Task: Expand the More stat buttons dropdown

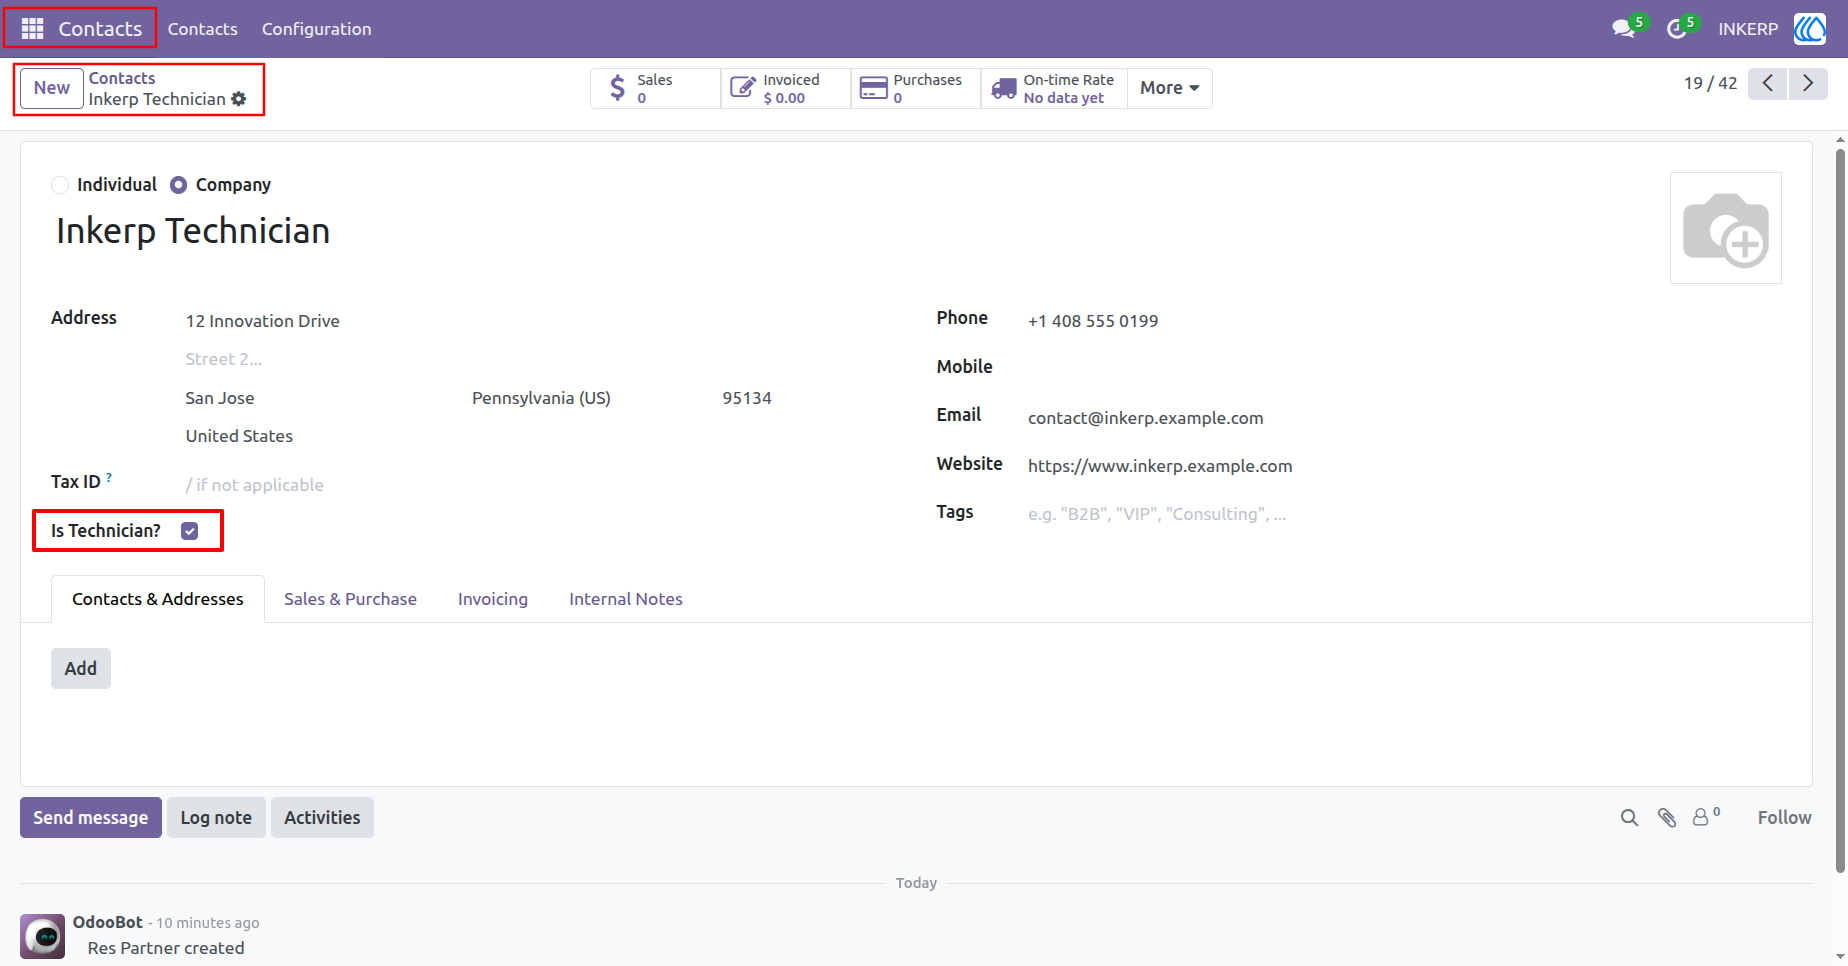Action: point(1169,88)
